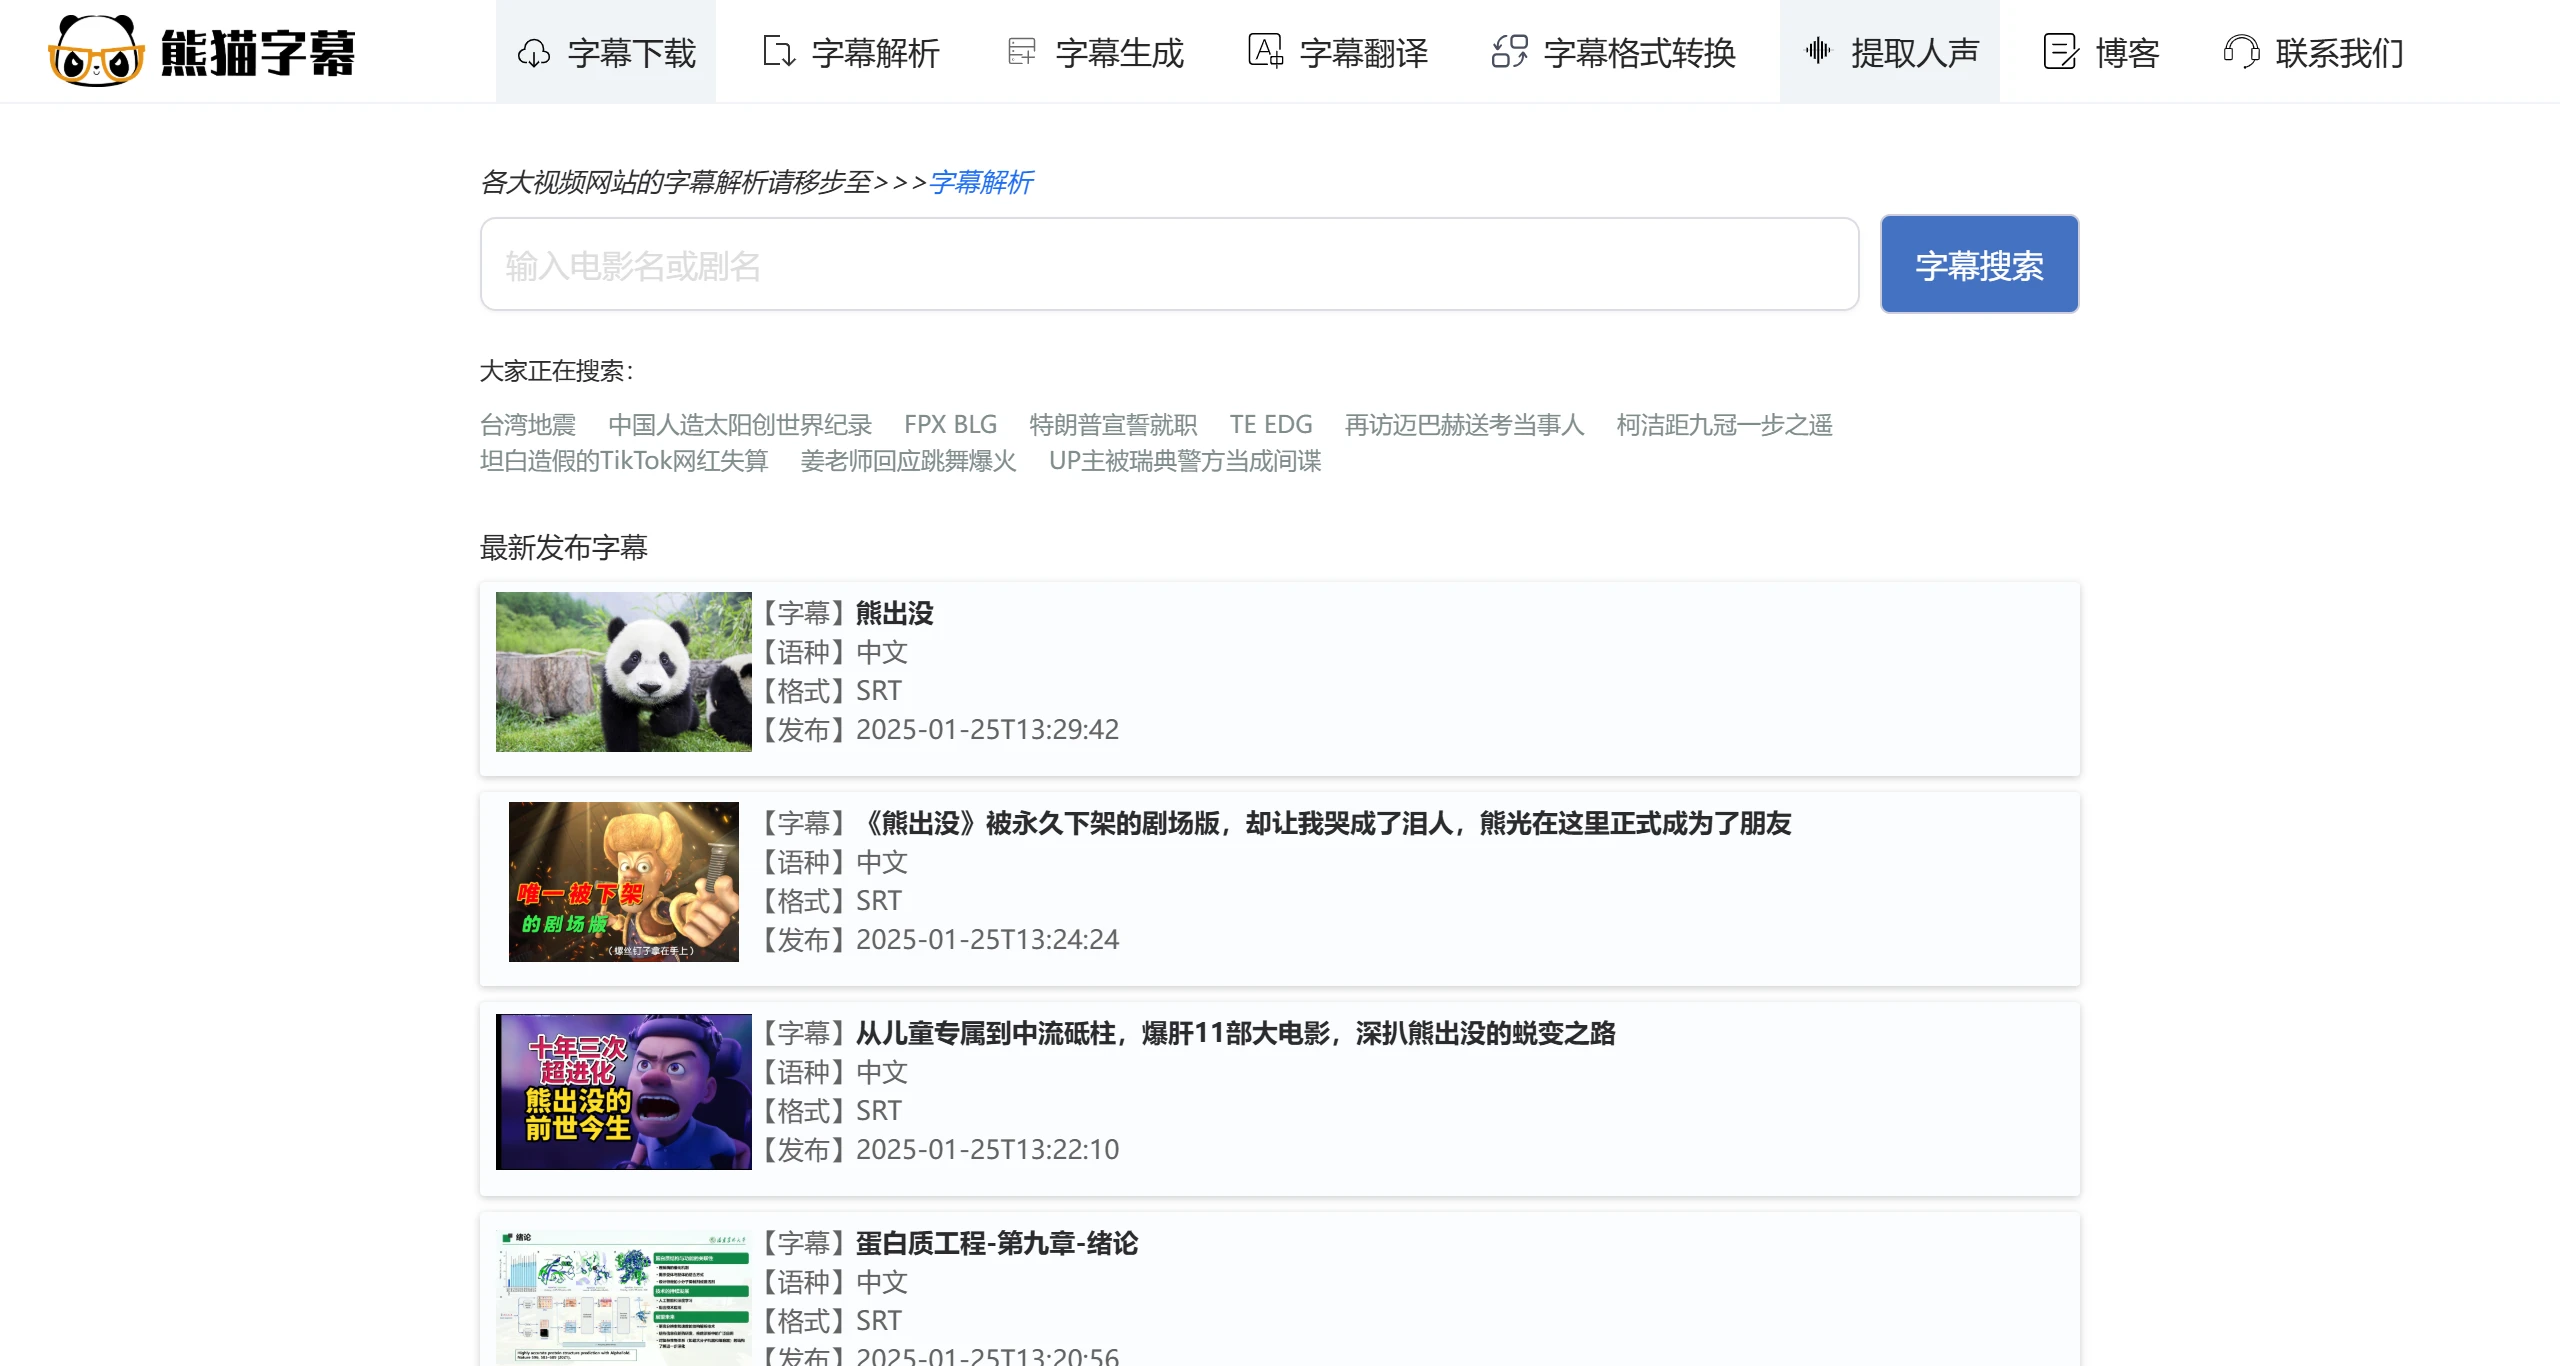Viewport: 2560px width, 1366px height.
Task: Search for 台湾地震 hot keyword
Action: coord(528,424)
